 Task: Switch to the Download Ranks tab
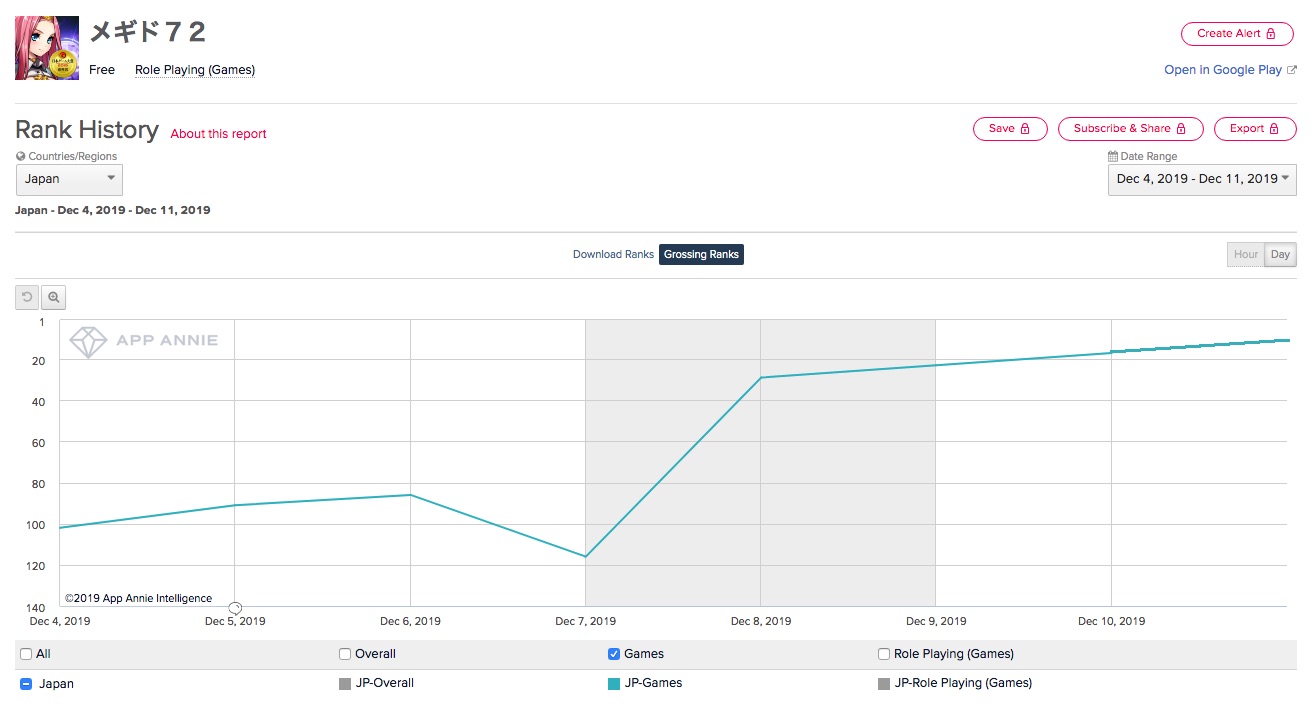pos(613,254)
